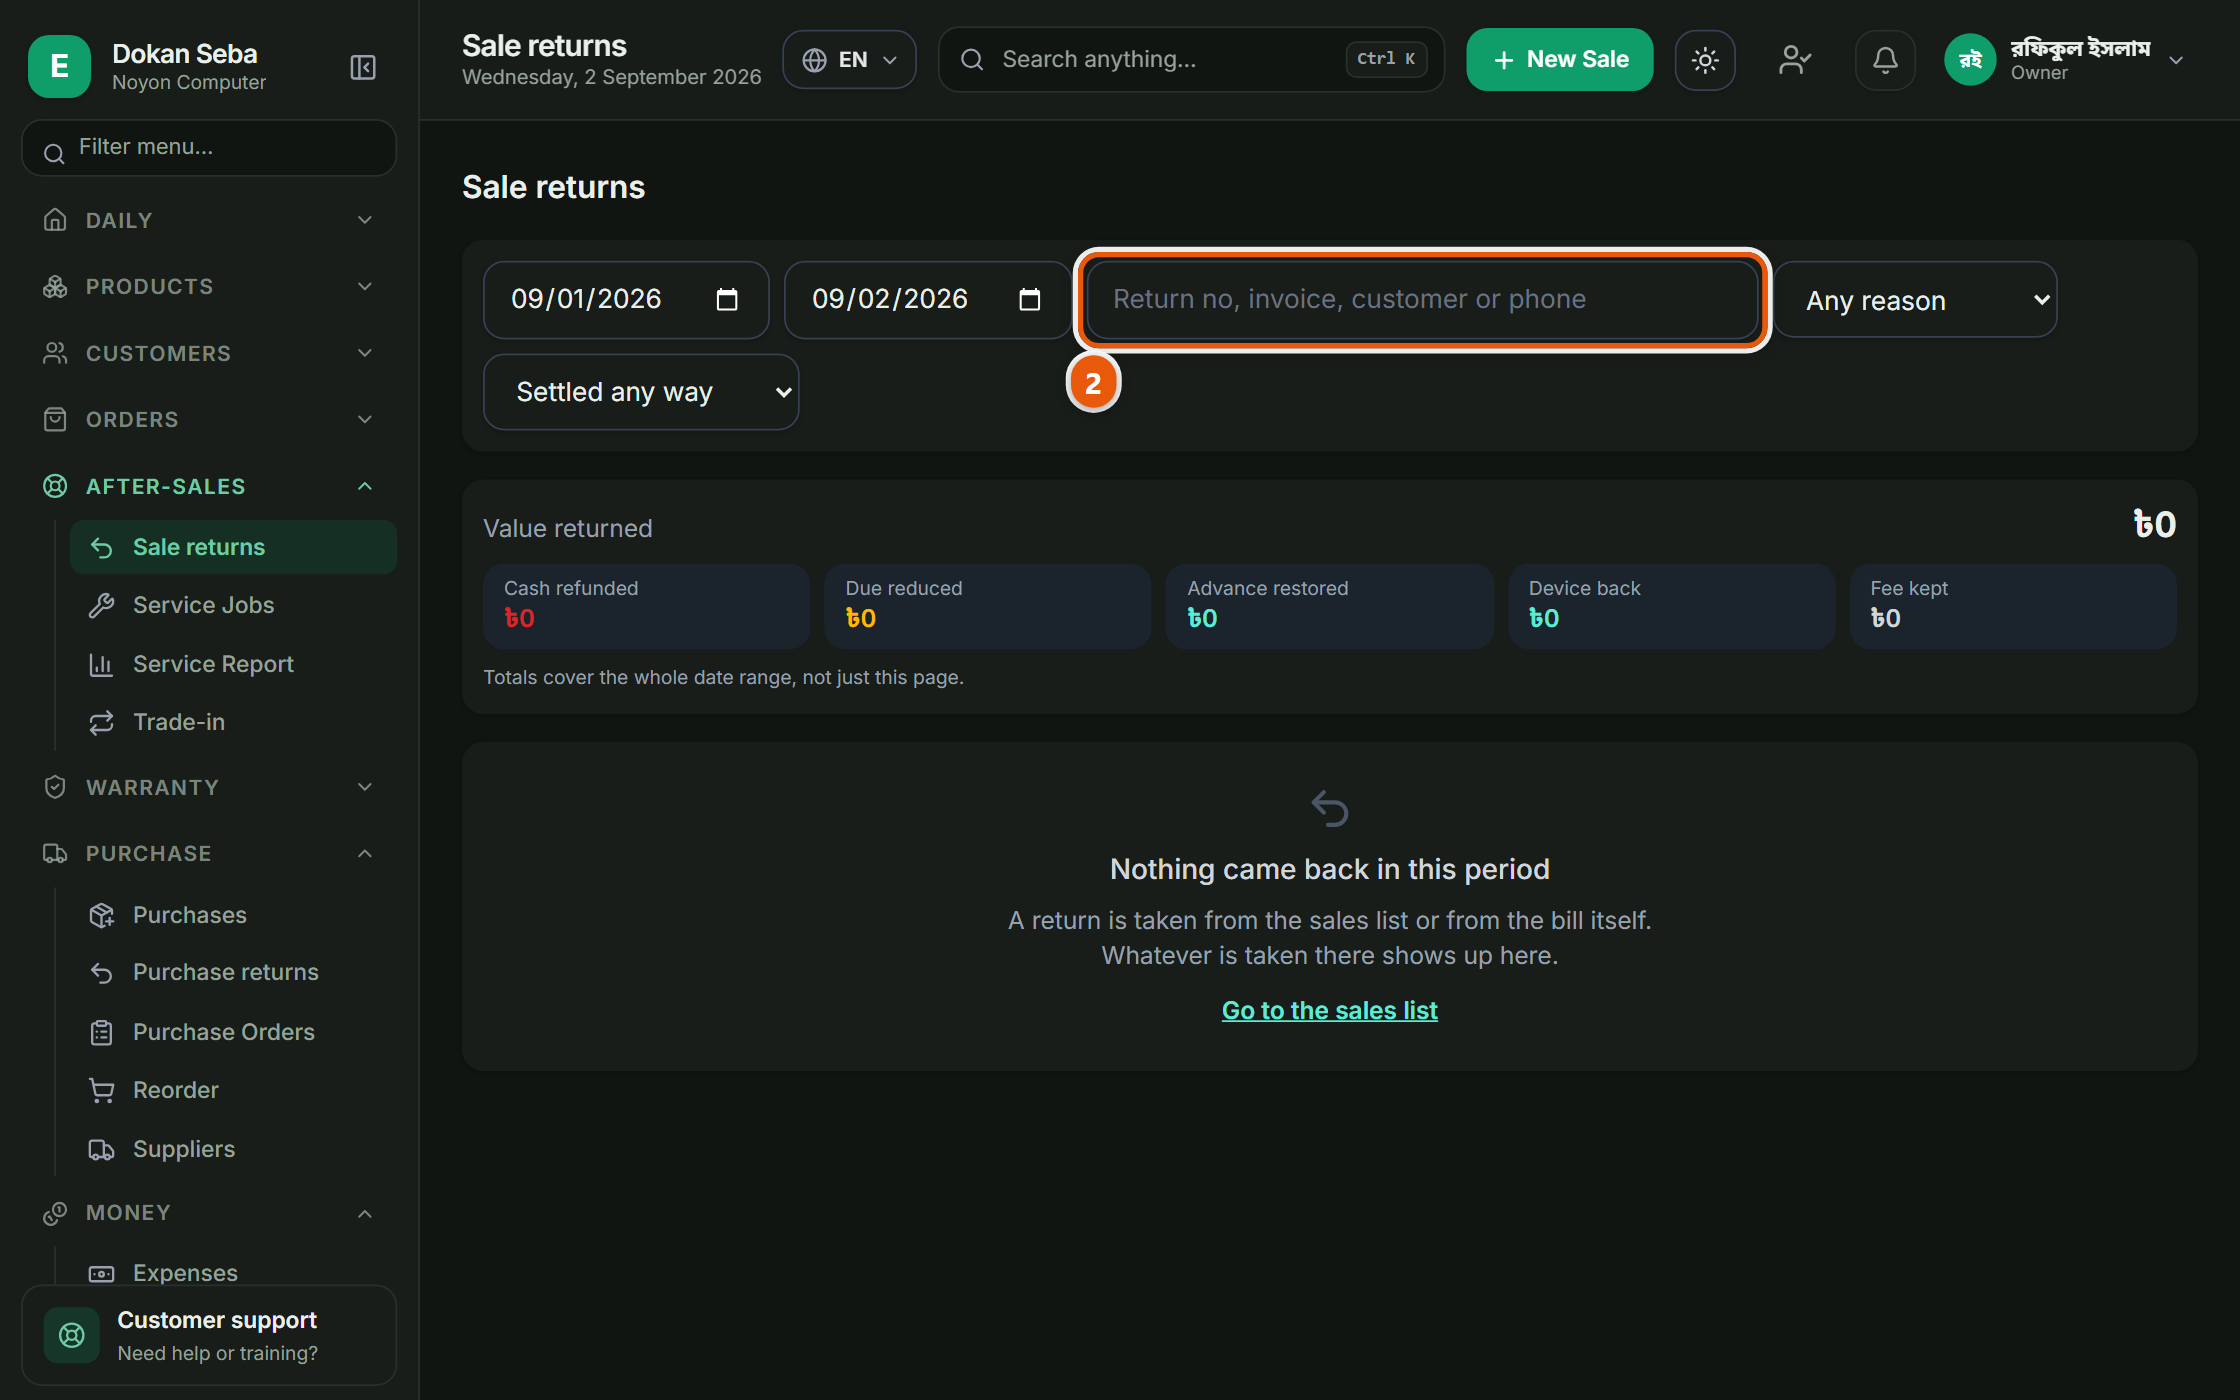Click the Dokan Seba logo badge
The width and height of the screenshot is (2240, 1400).
(x=59, y=67)
